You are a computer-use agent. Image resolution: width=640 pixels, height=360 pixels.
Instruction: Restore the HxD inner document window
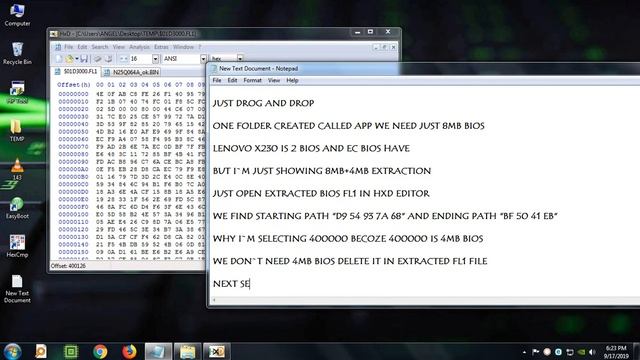pyautogui.click(x=384, y=47)
